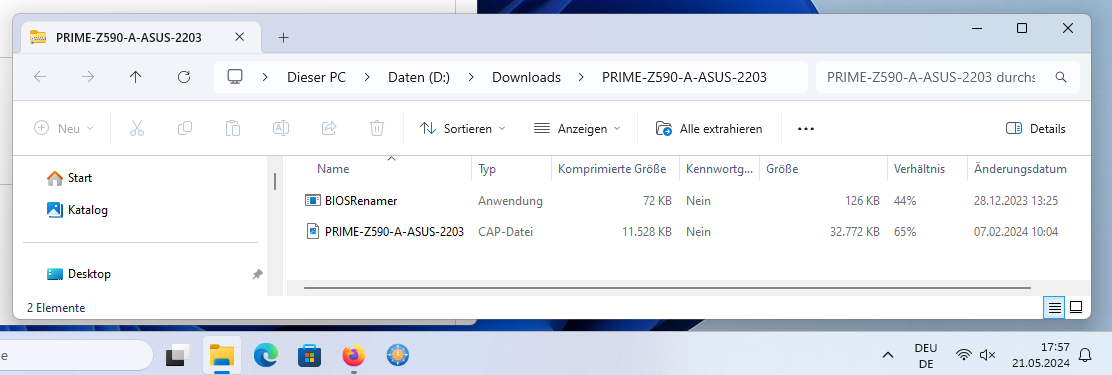This screenshot has height=375, width=1112.
Task: Select Start in navigation pane
Action: coord(70,178)
